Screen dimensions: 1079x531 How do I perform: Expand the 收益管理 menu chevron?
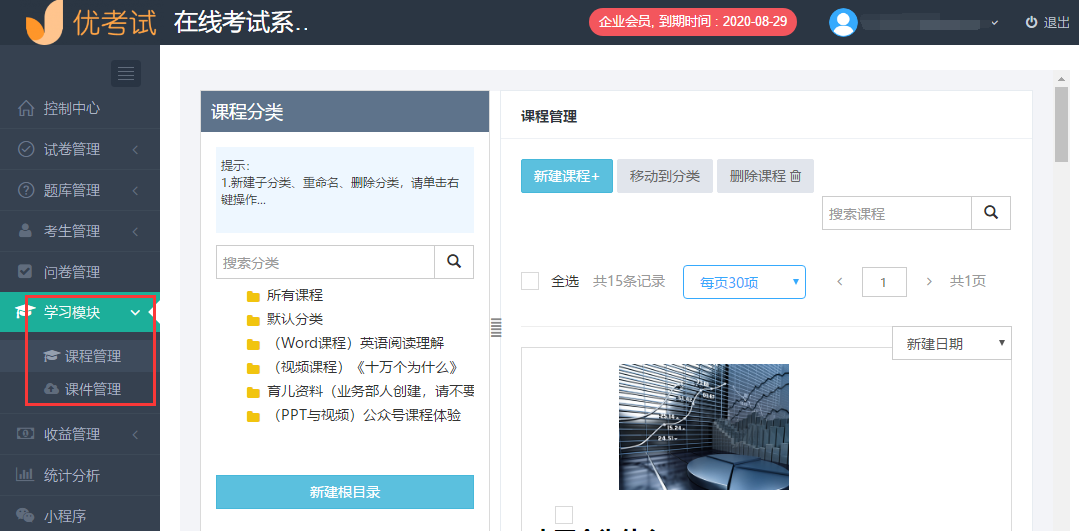tap(135, 434)
